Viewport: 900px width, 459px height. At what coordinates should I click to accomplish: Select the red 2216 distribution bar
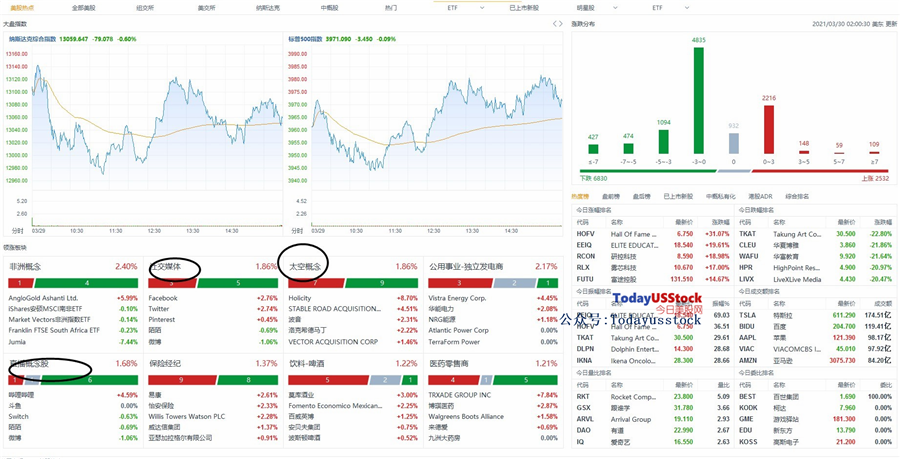coord(769,129)
